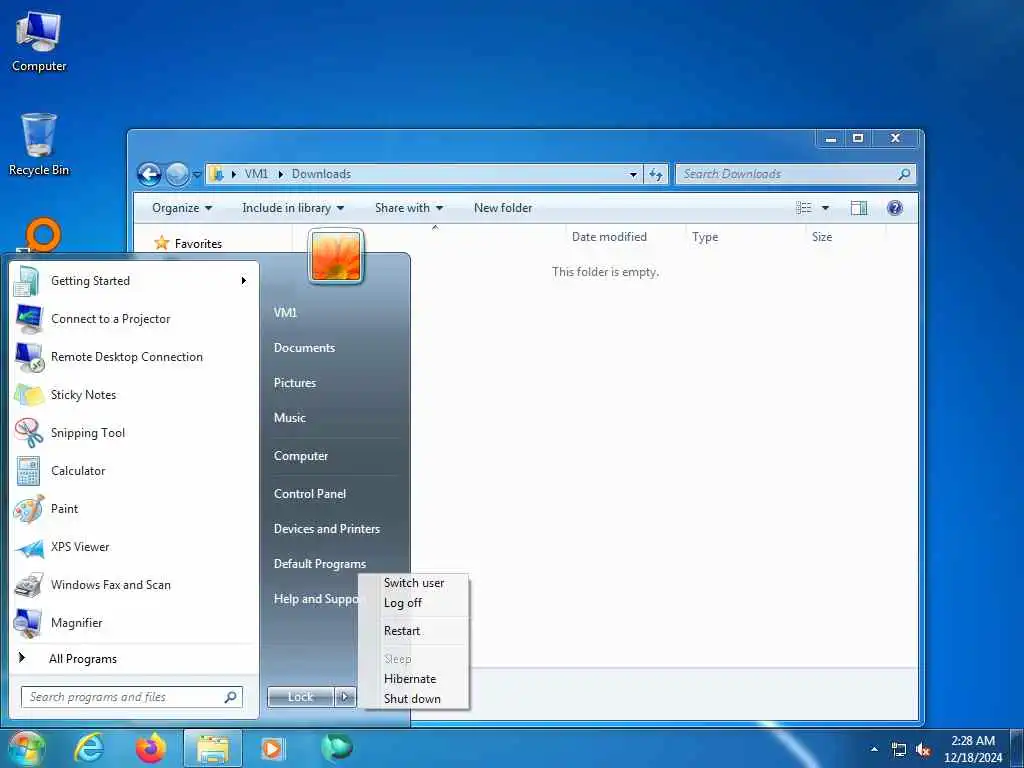Open Pictures from Start menu
Viewport: 1024px width, 768px height.
pos(295,383)
